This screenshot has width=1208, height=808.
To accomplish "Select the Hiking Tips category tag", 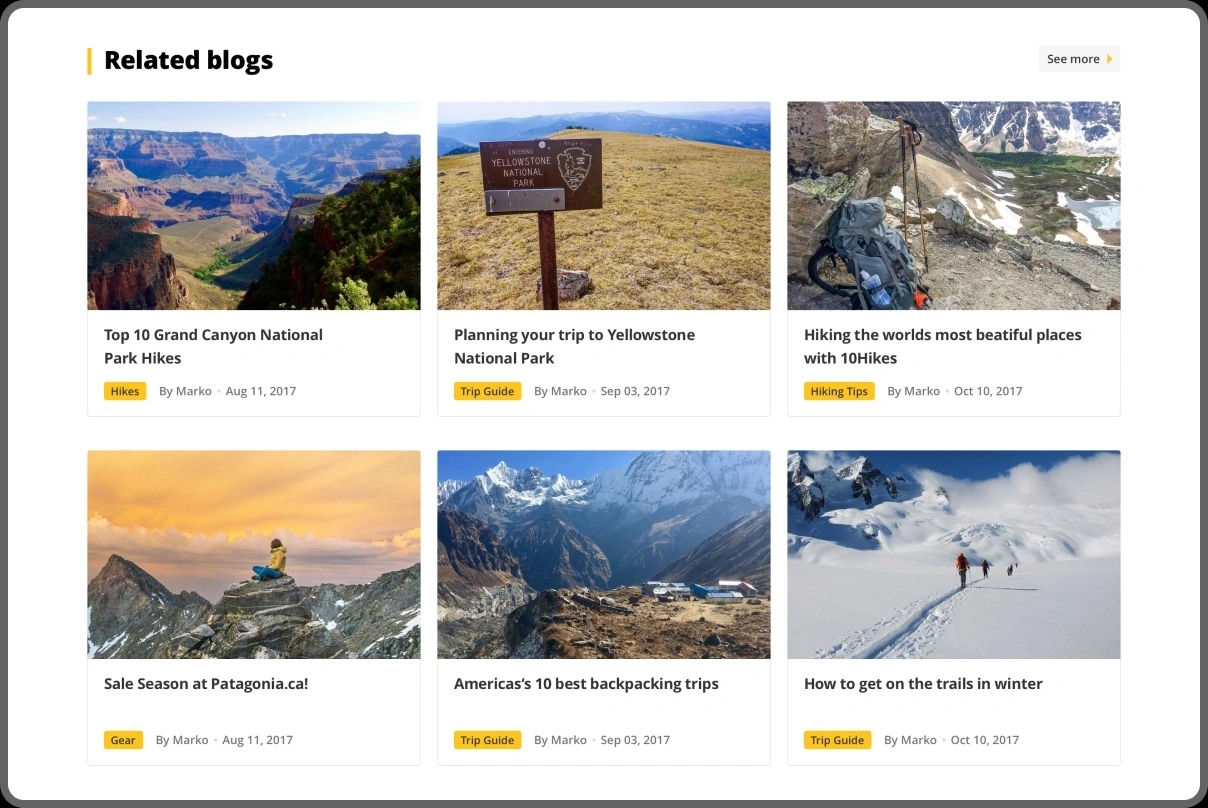I will coord(839,391).
